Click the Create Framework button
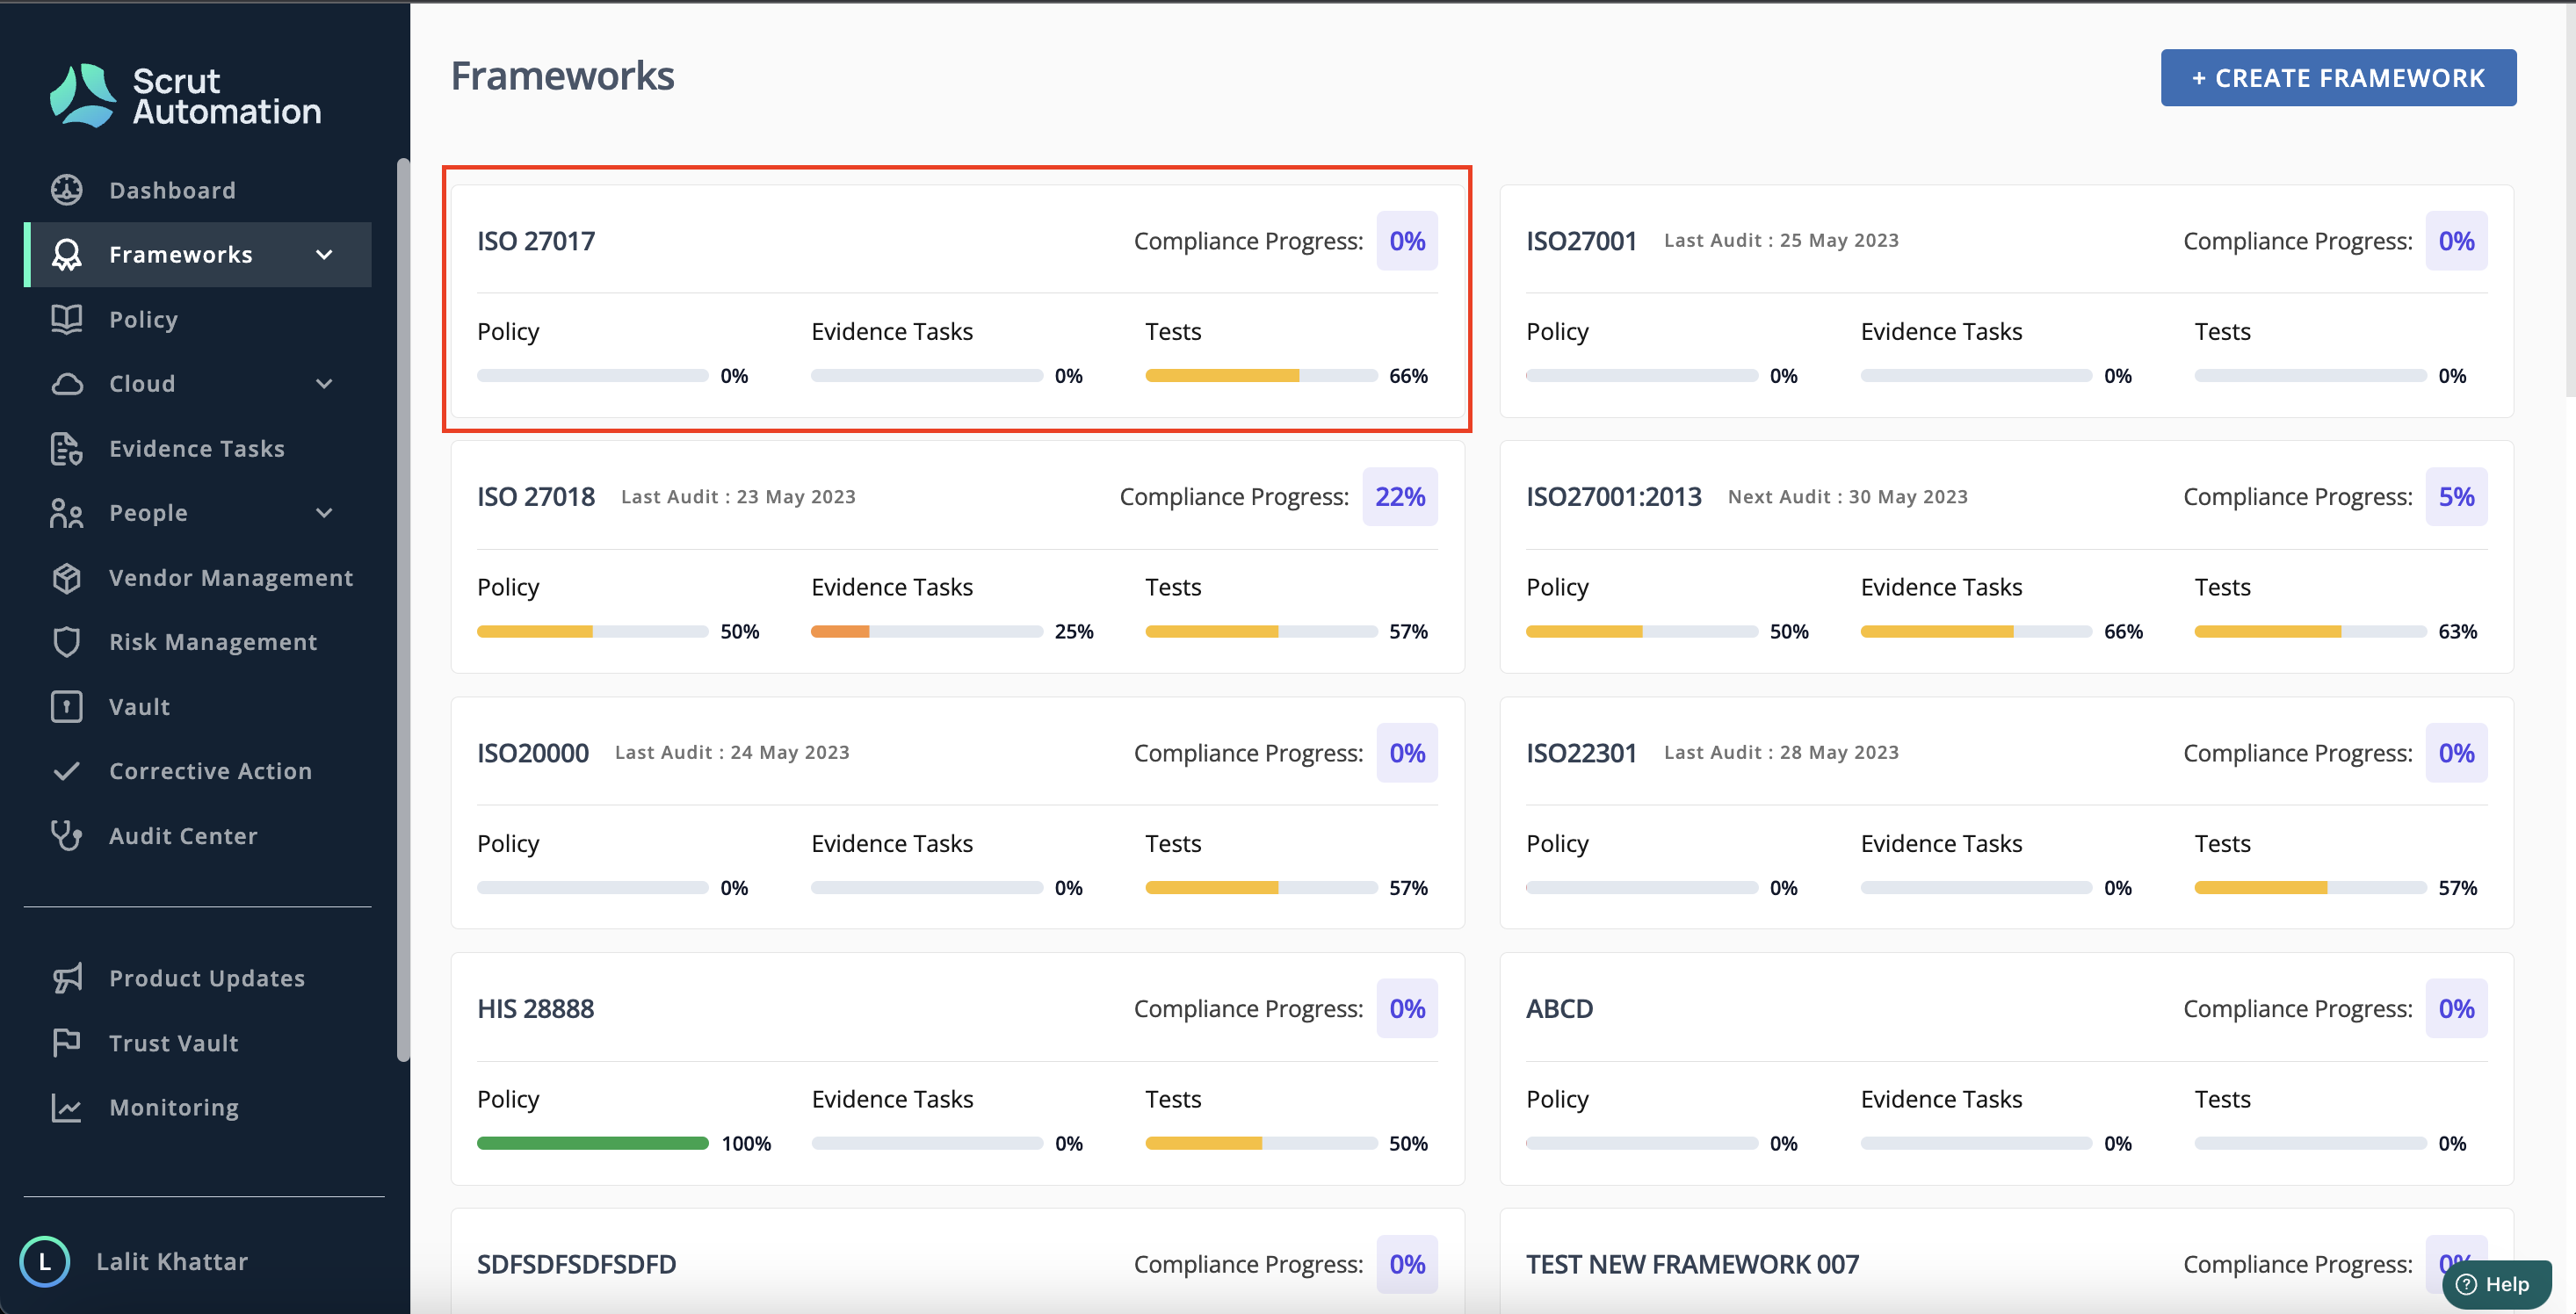 [2338, 78]
